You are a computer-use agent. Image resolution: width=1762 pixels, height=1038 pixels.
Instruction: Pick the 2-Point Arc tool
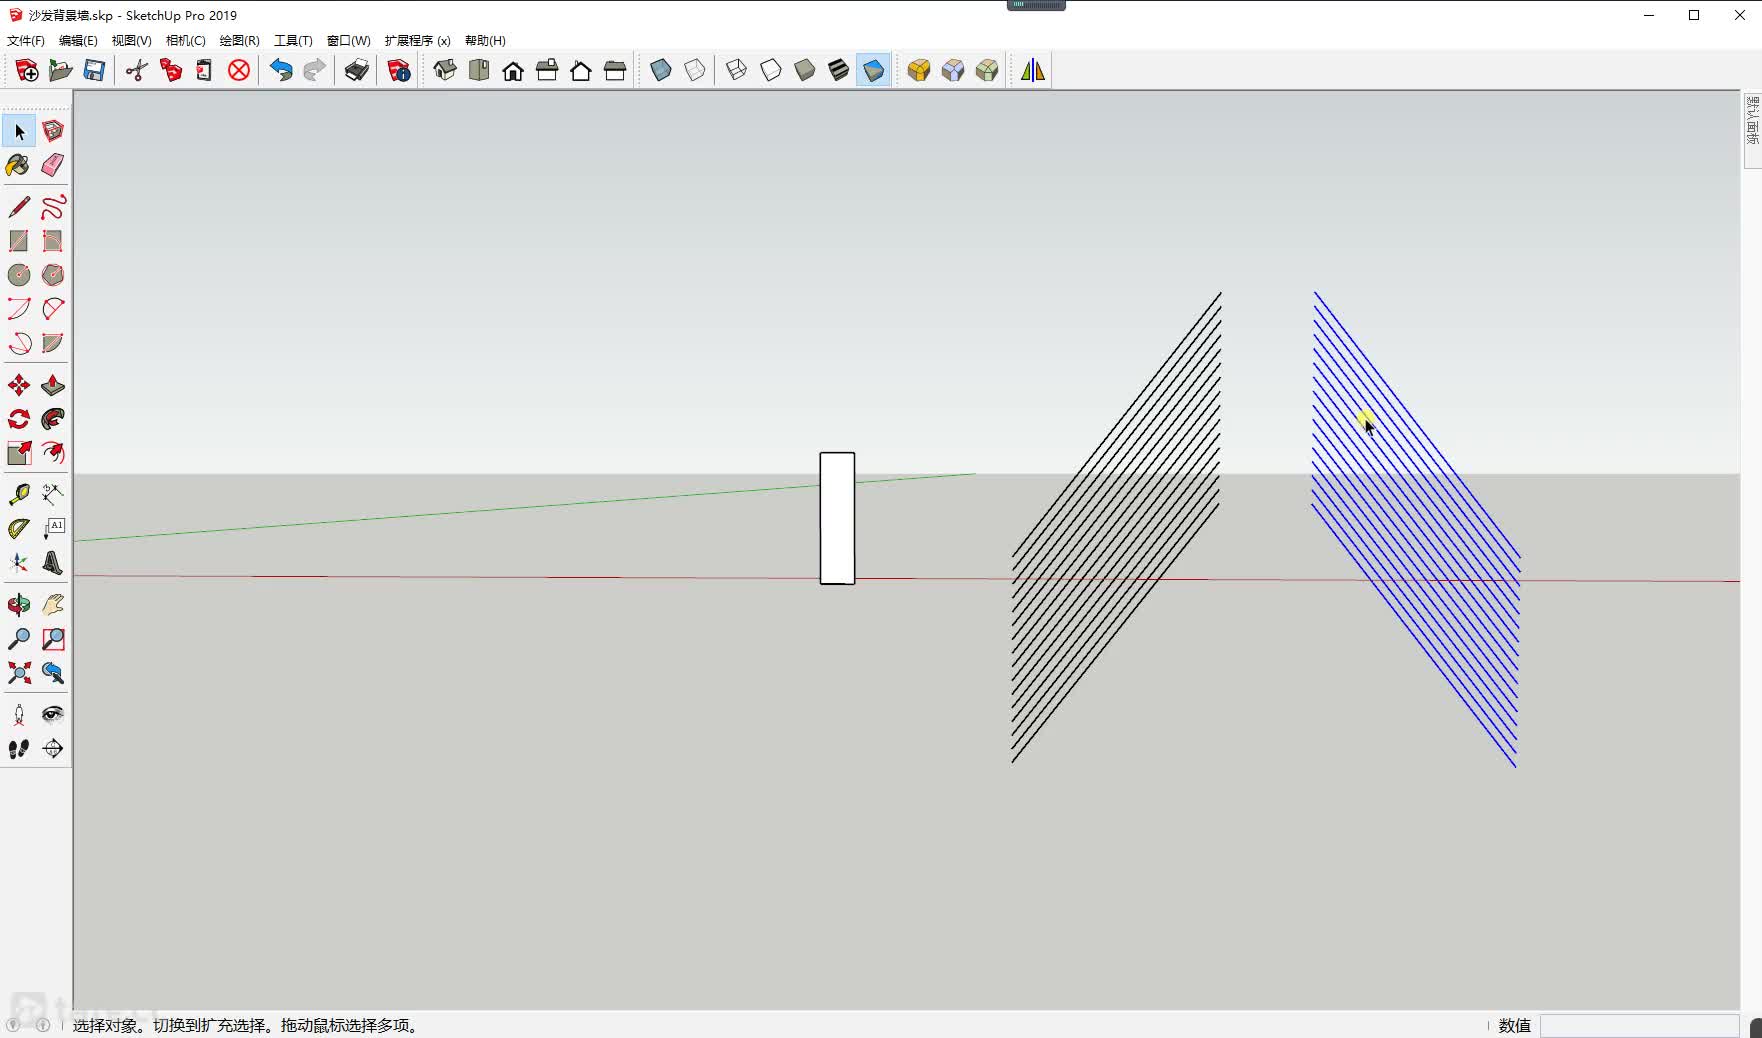point(19,309)
